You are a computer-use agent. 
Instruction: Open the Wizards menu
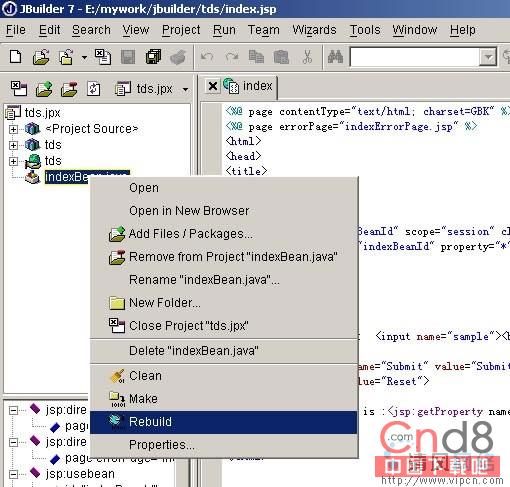tap(314, 30)
